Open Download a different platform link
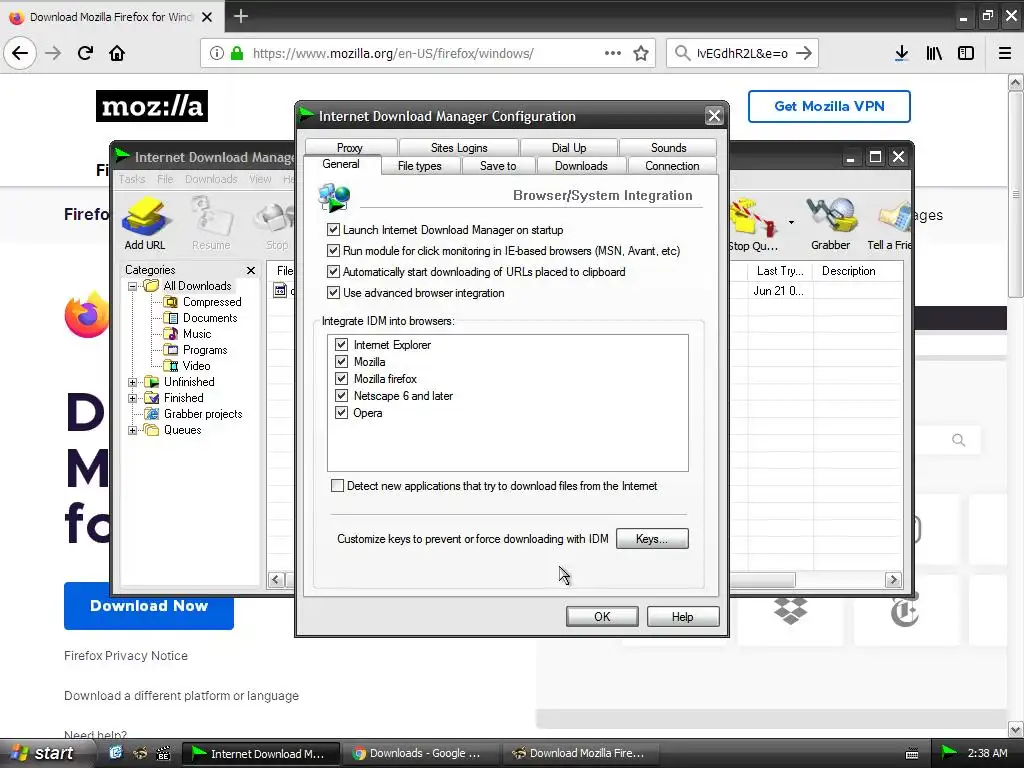This screenshot has width=1024, height=768. pyautogui.click(x=182, y=696)
